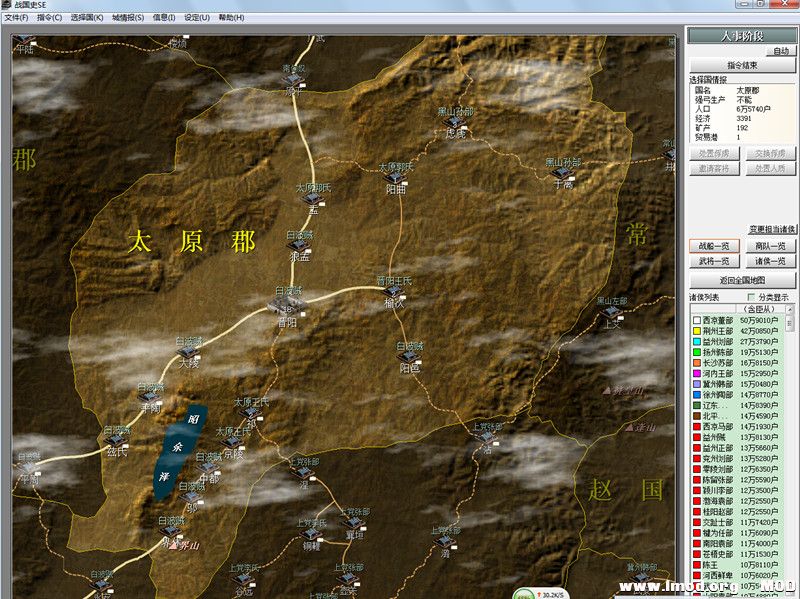The image size is (800, 599).
Task: Open the 设定(U) menu
Action: (x=197, y=18)
